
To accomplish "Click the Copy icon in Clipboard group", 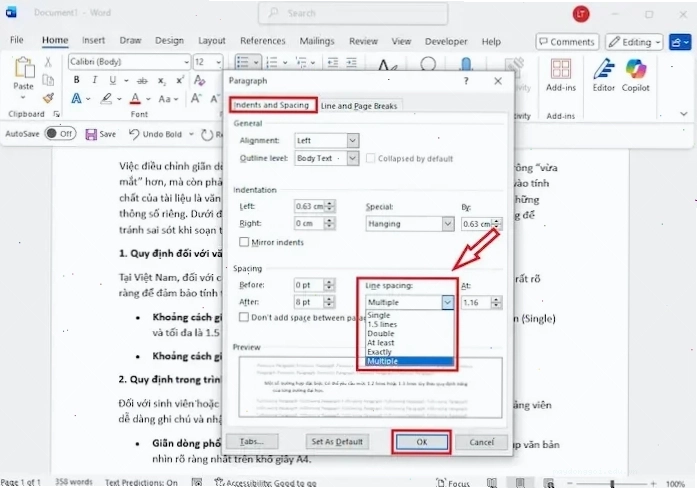I will coord(48,80).
